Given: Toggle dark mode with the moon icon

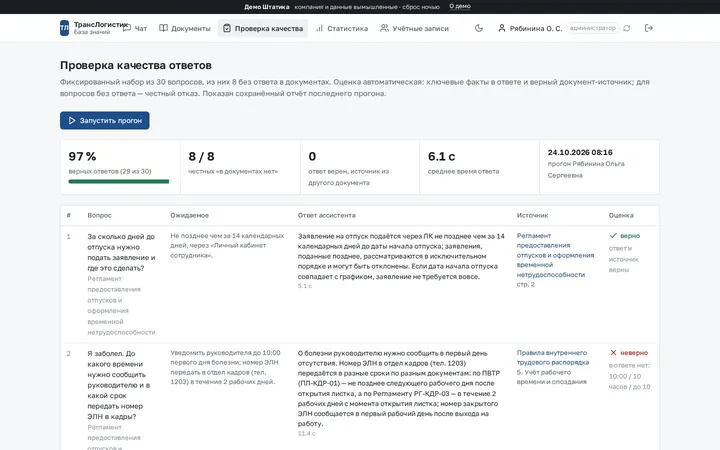Looking at the screenshot, I should 479,28.
